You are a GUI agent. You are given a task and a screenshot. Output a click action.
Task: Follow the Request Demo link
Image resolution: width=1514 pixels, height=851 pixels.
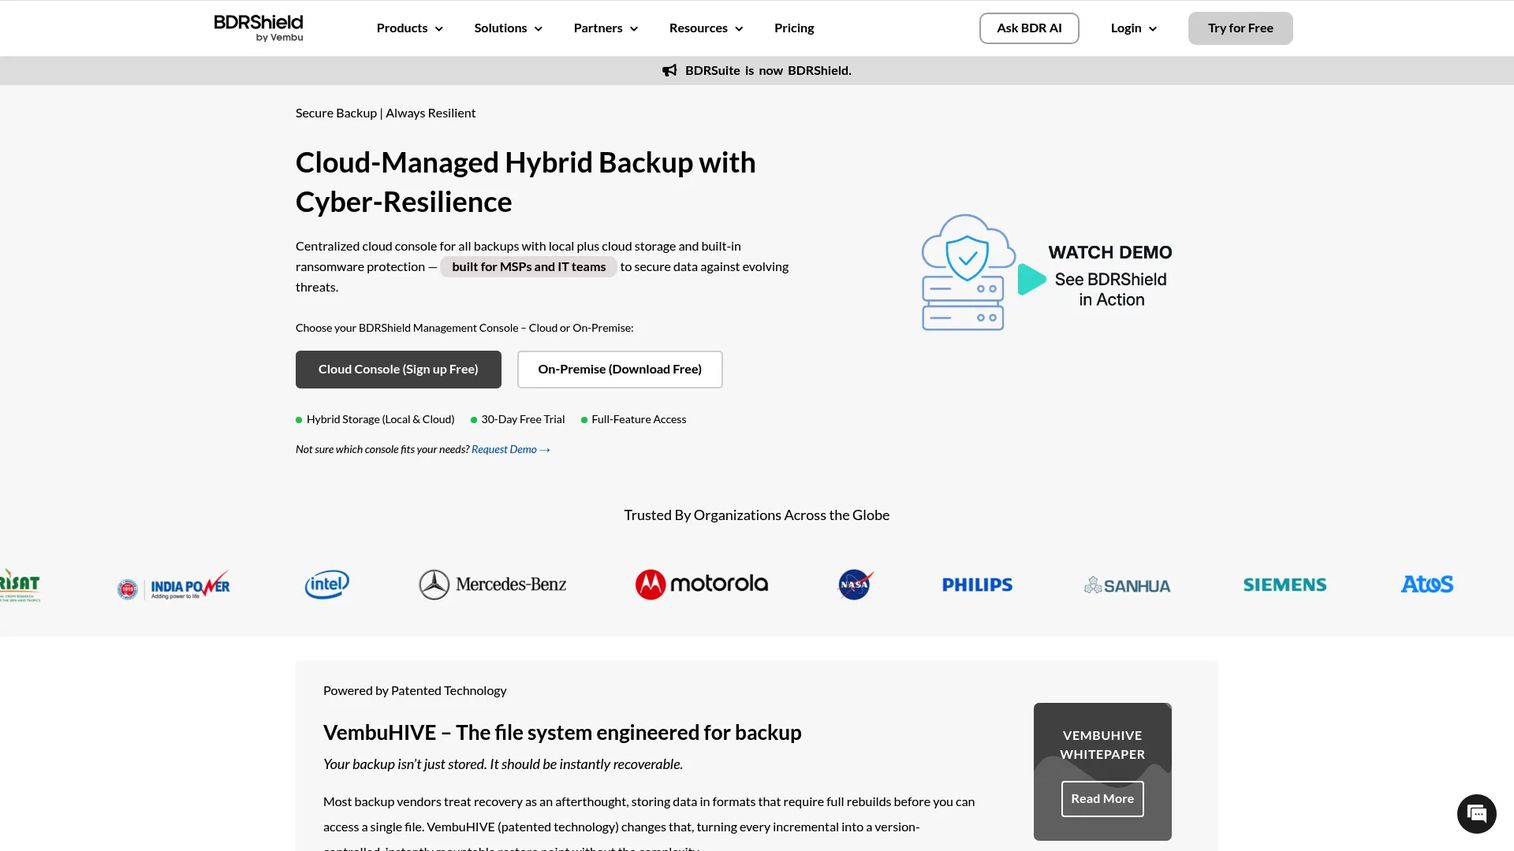(x=511, y=450)
